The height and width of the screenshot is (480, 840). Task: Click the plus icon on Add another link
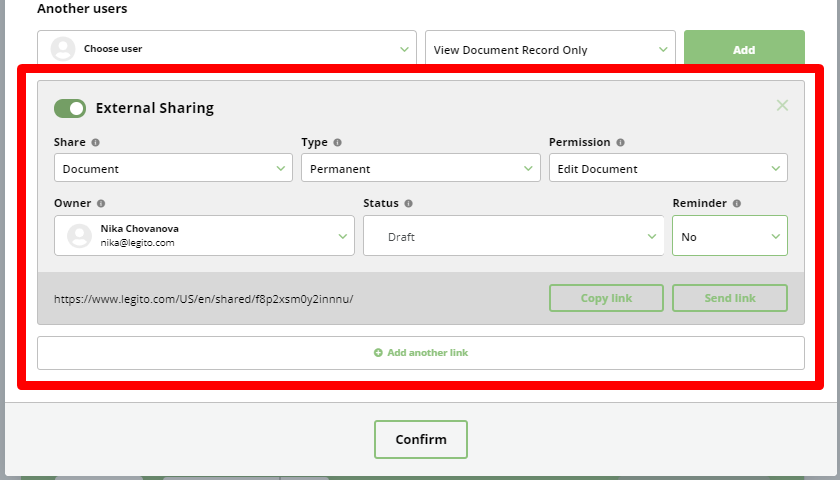tap(378, 352)
